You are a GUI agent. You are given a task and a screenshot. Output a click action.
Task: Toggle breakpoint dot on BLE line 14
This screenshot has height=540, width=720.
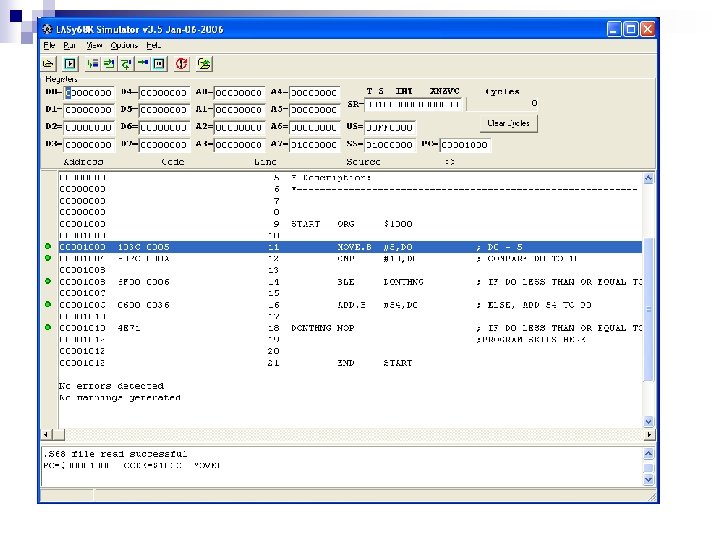(x=48, y=282)
